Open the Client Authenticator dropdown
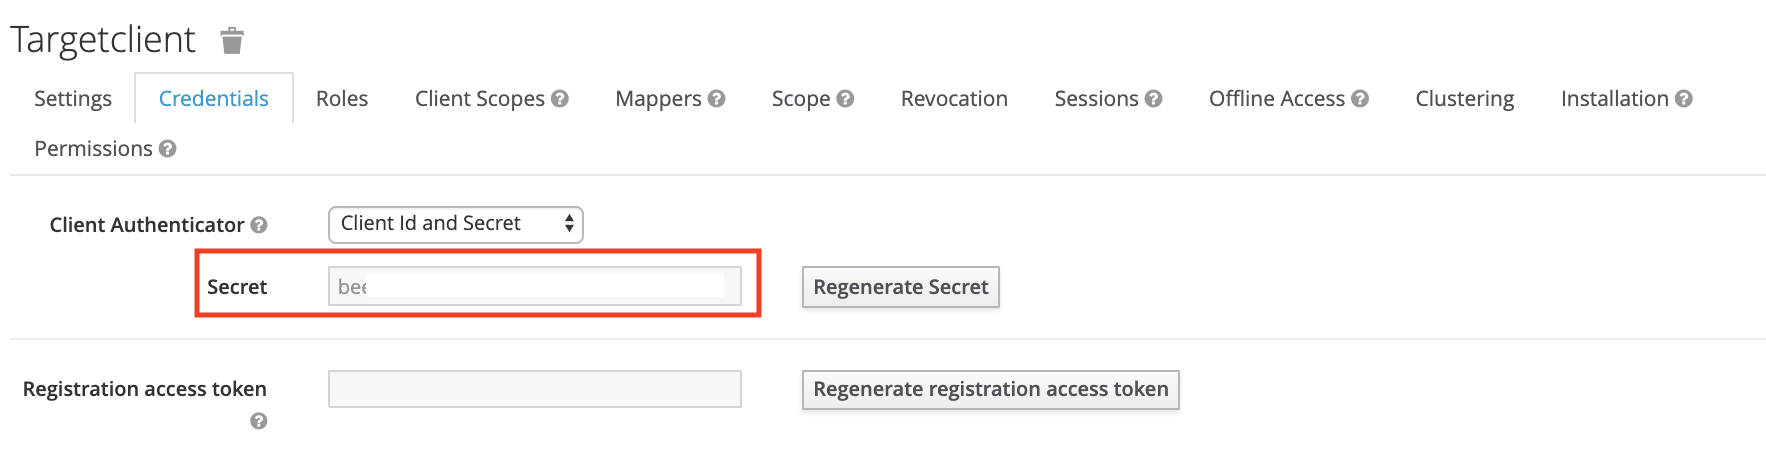Screen dimensions: 1766x454 pyautogui.click(x=455, y=224)
